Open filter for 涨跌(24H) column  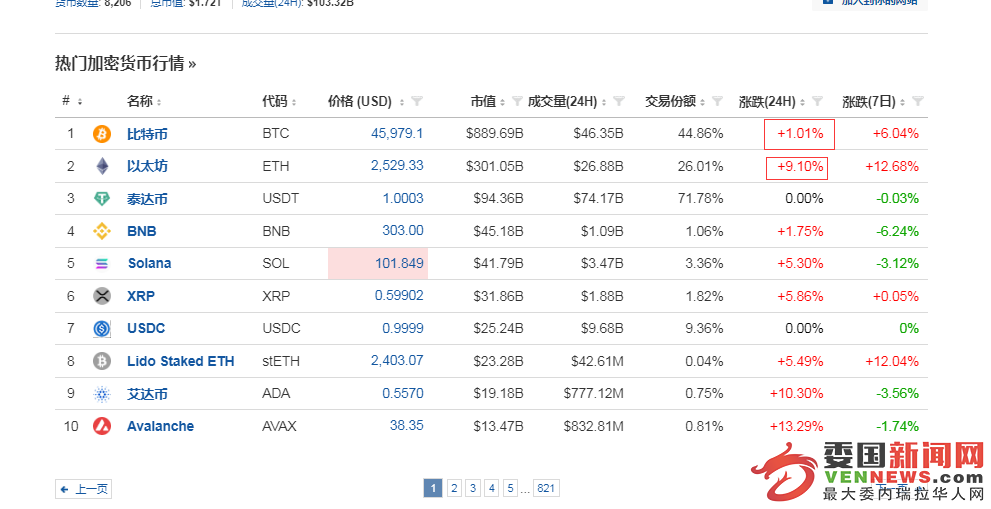817,101
